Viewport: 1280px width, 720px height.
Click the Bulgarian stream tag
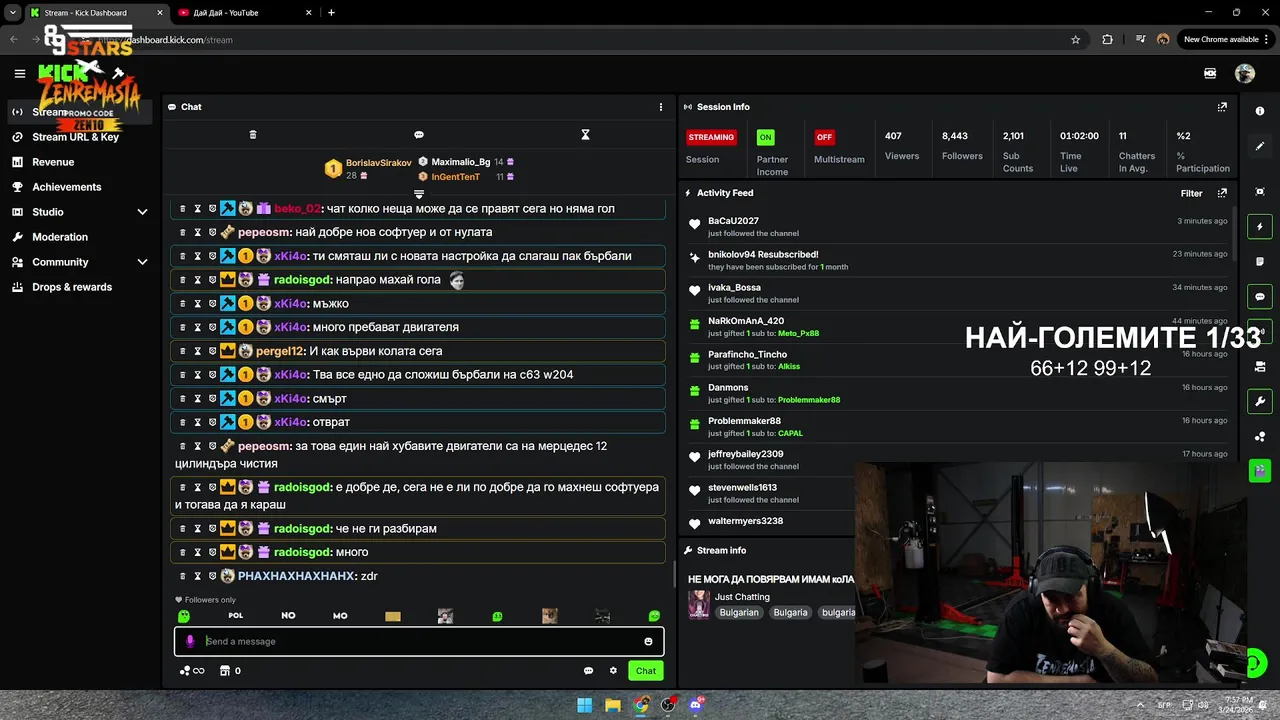pyautogui.click(x=739, y=612)
